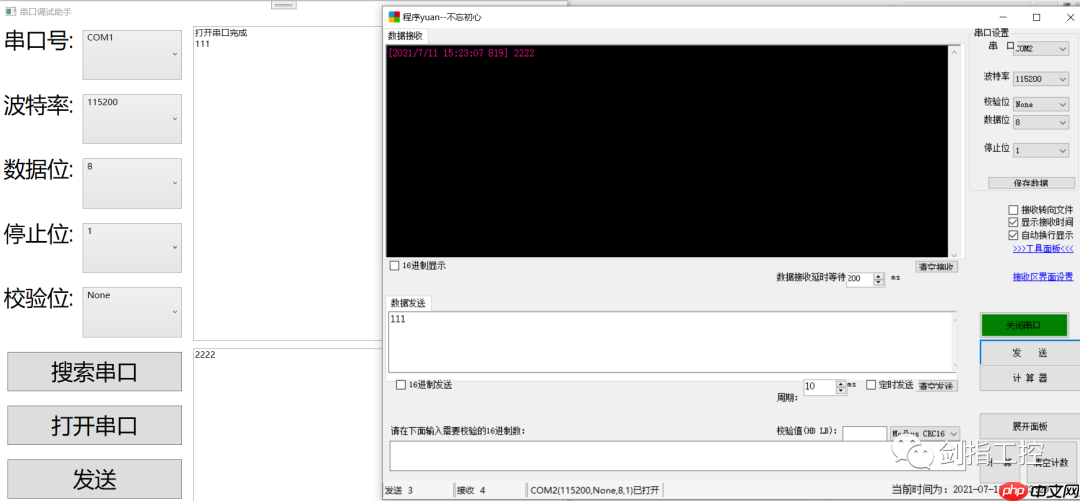Click the '打开串口完成' log line in left window
The width and height of the screenshot is (1080, 501).
(x=220, y=33)
